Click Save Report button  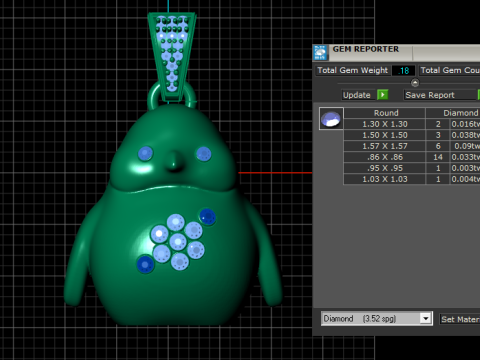[440, 95]
